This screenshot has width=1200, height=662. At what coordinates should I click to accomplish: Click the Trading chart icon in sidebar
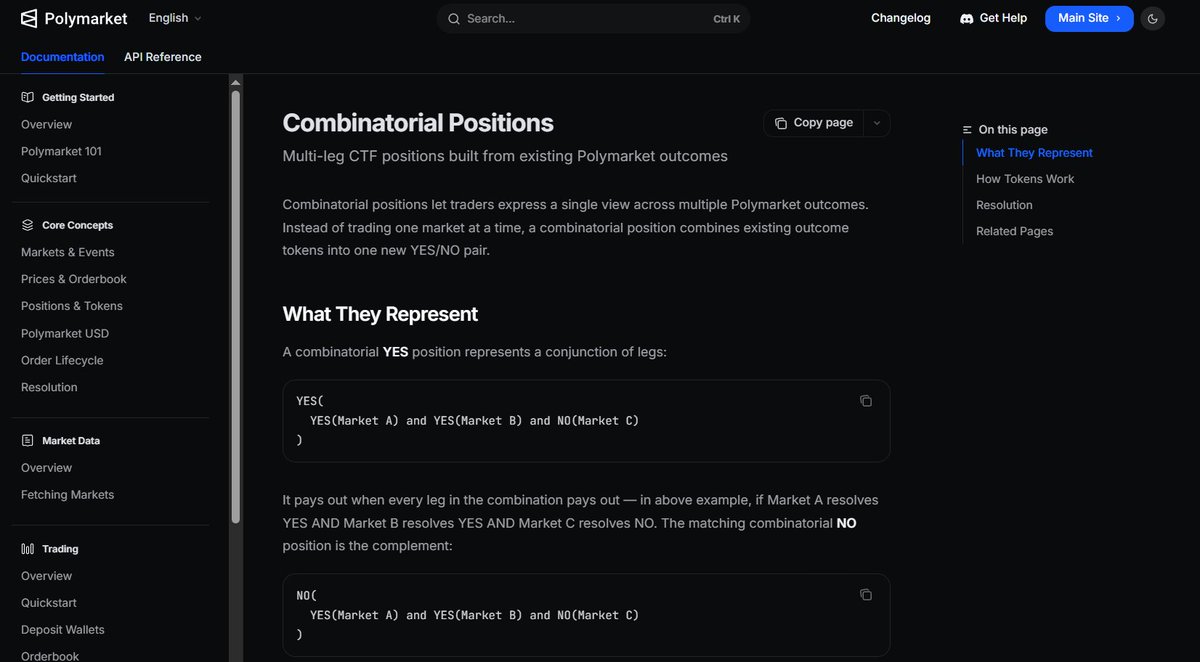coord(28,549)
